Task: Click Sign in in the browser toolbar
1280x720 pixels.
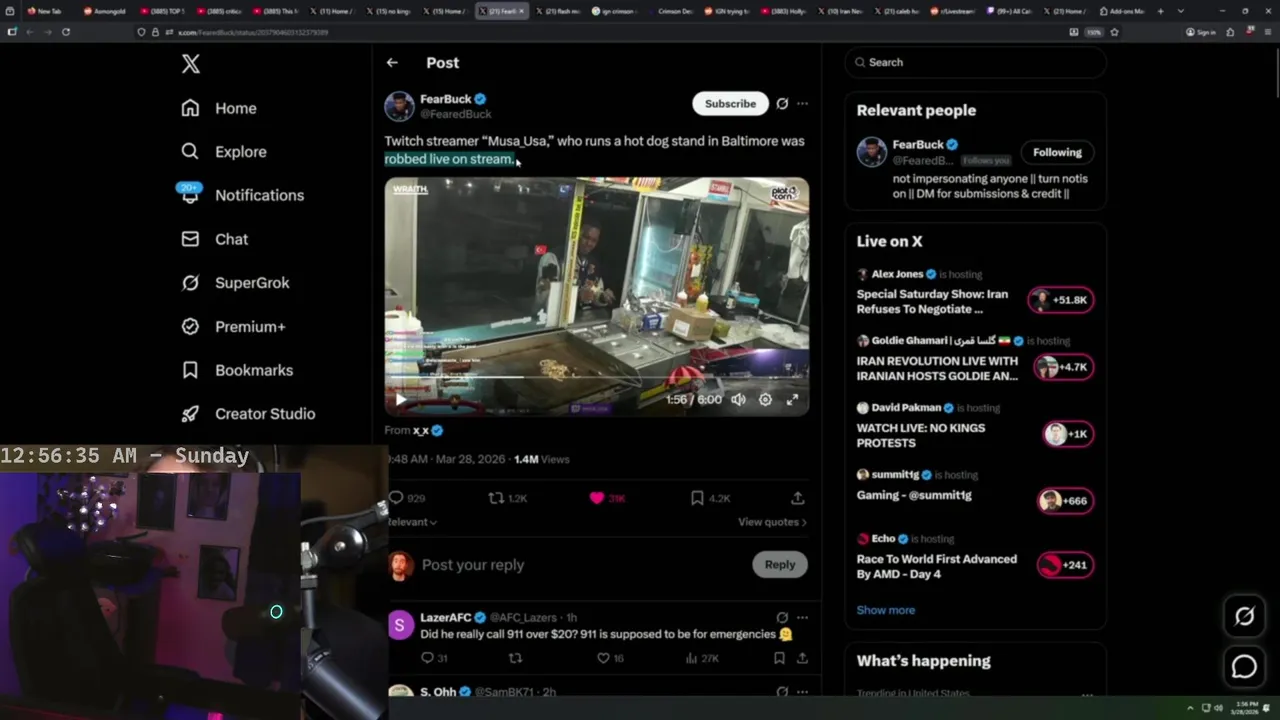Action: (1203, 32)
